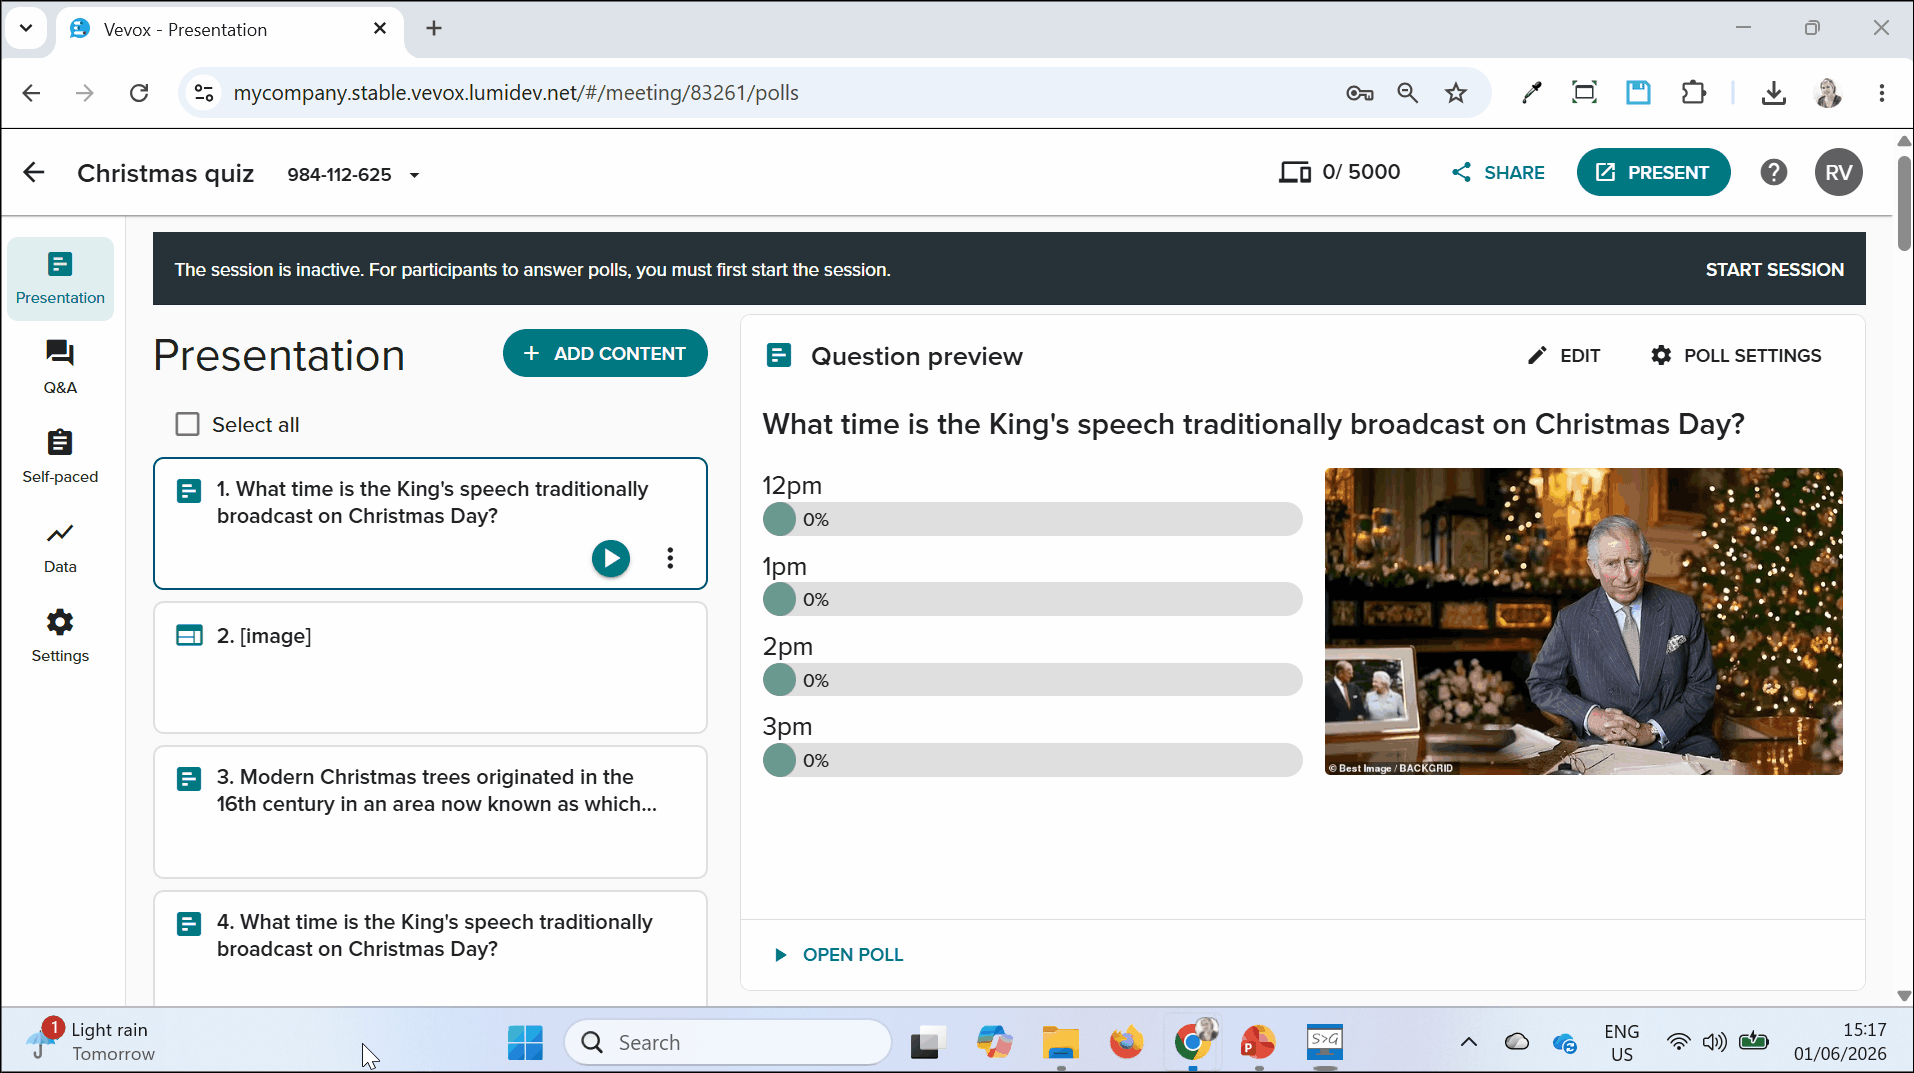The width and height of the screenshot is (1914, 1073).
Task: Click the King Charles preview image
Action: (x=1583, y=621)
